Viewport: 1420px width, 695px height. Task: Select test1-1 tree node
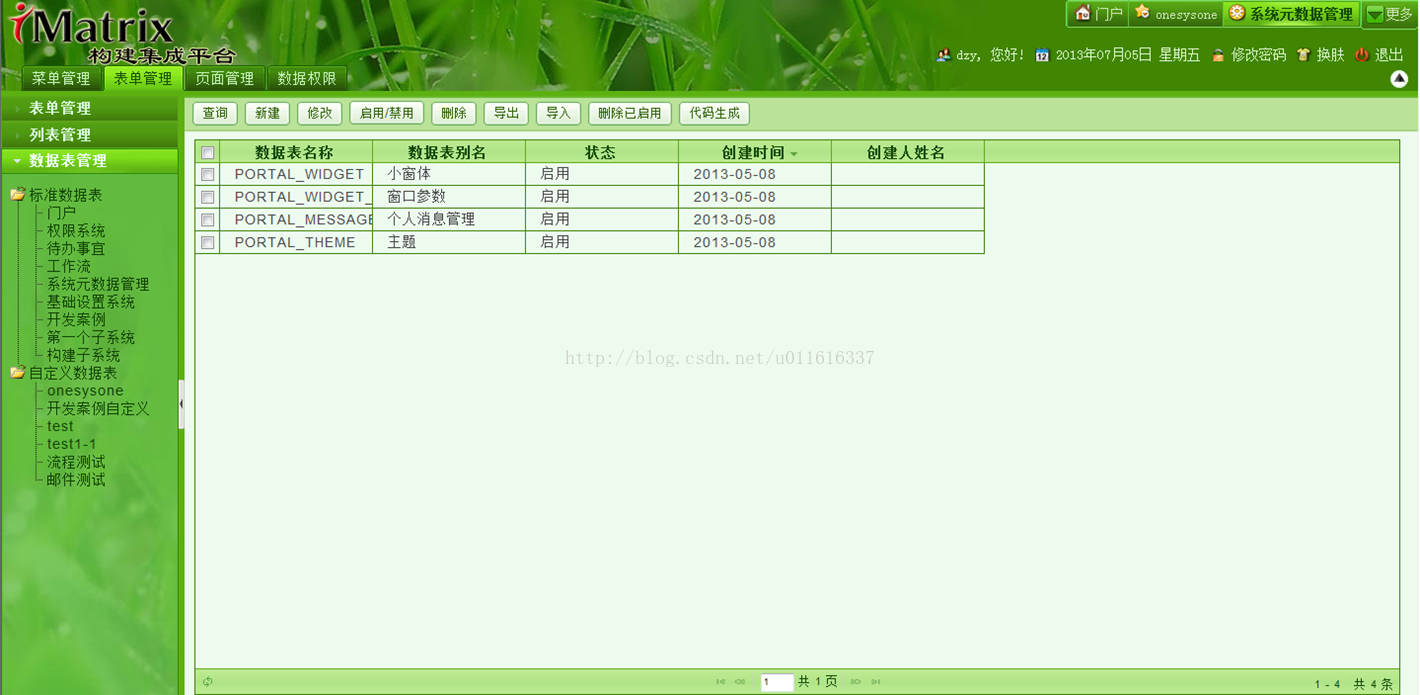72,444
